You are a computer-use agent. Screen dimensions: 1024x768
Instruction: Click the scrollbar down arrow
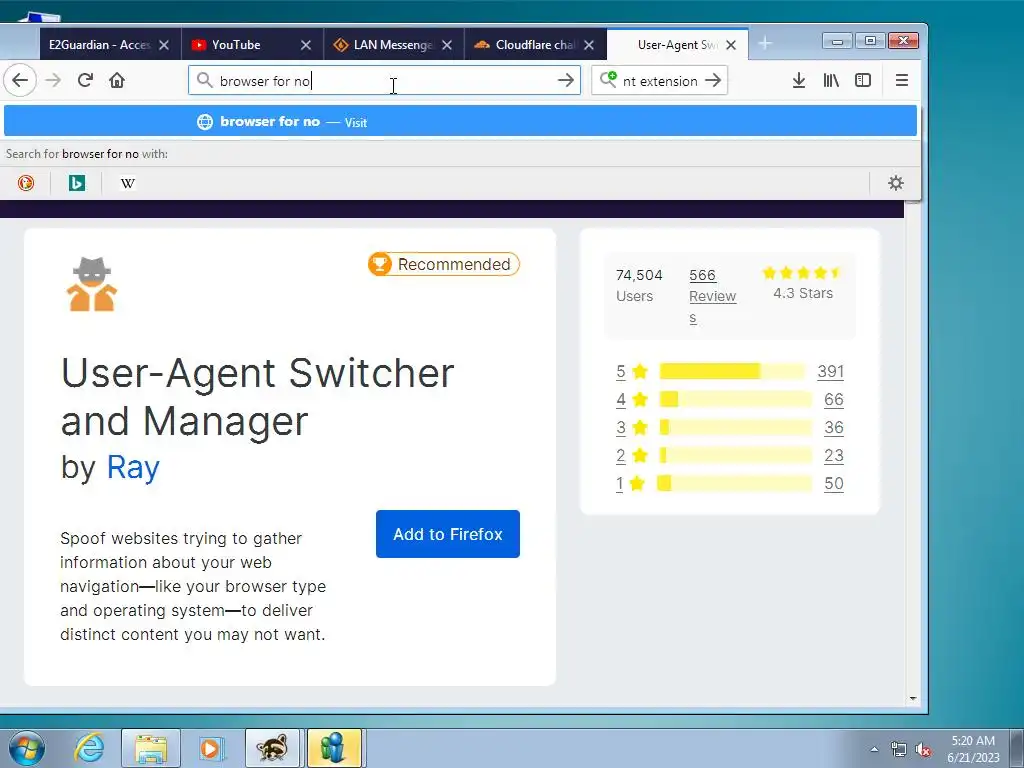912,699
